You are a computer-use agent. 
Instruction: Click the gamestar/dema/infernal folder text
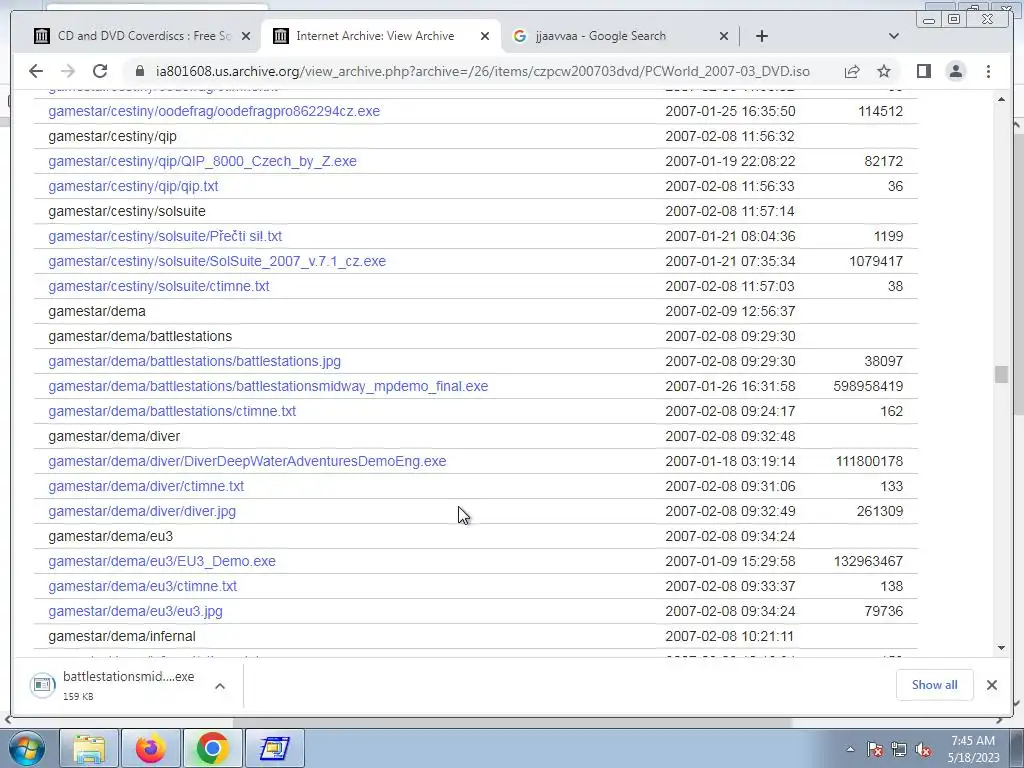pyautogui.click(x=122, y=636)
